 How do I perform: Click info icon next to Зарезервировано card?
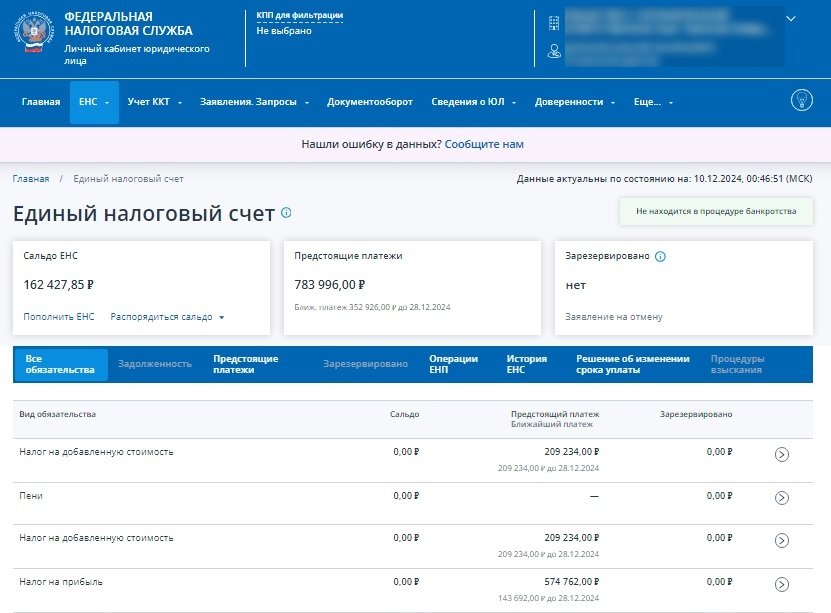tap(660, 256)
